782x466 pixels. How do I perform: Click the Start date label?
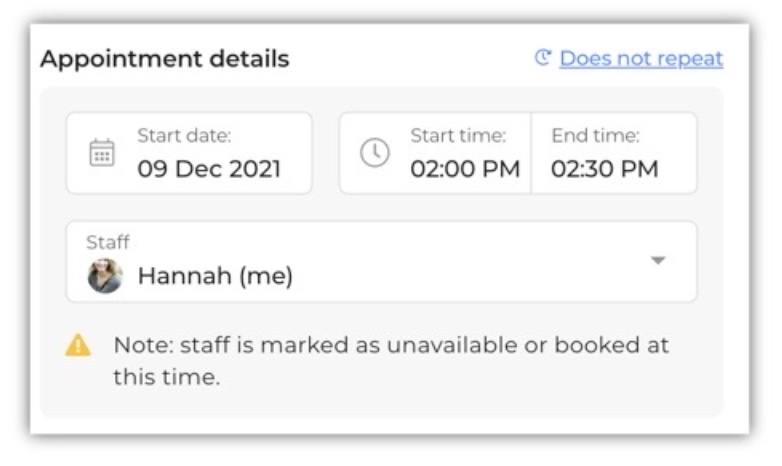coord(184,135)
